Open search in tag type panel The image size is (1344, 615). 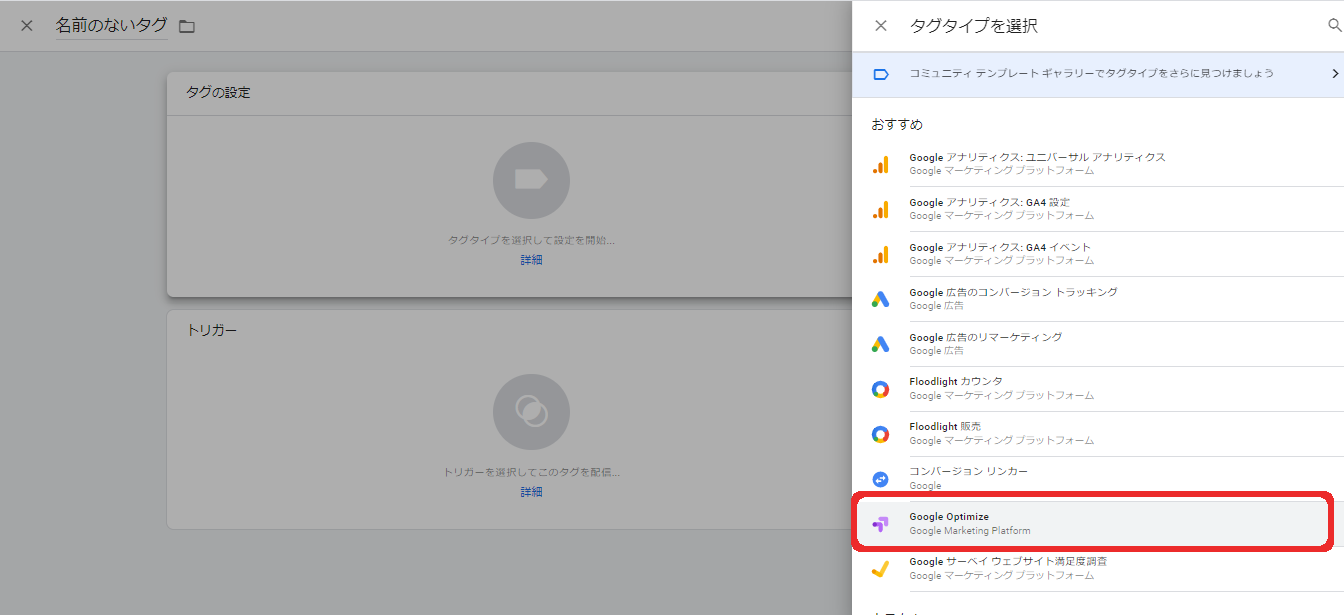click(x=1334, y=26)
